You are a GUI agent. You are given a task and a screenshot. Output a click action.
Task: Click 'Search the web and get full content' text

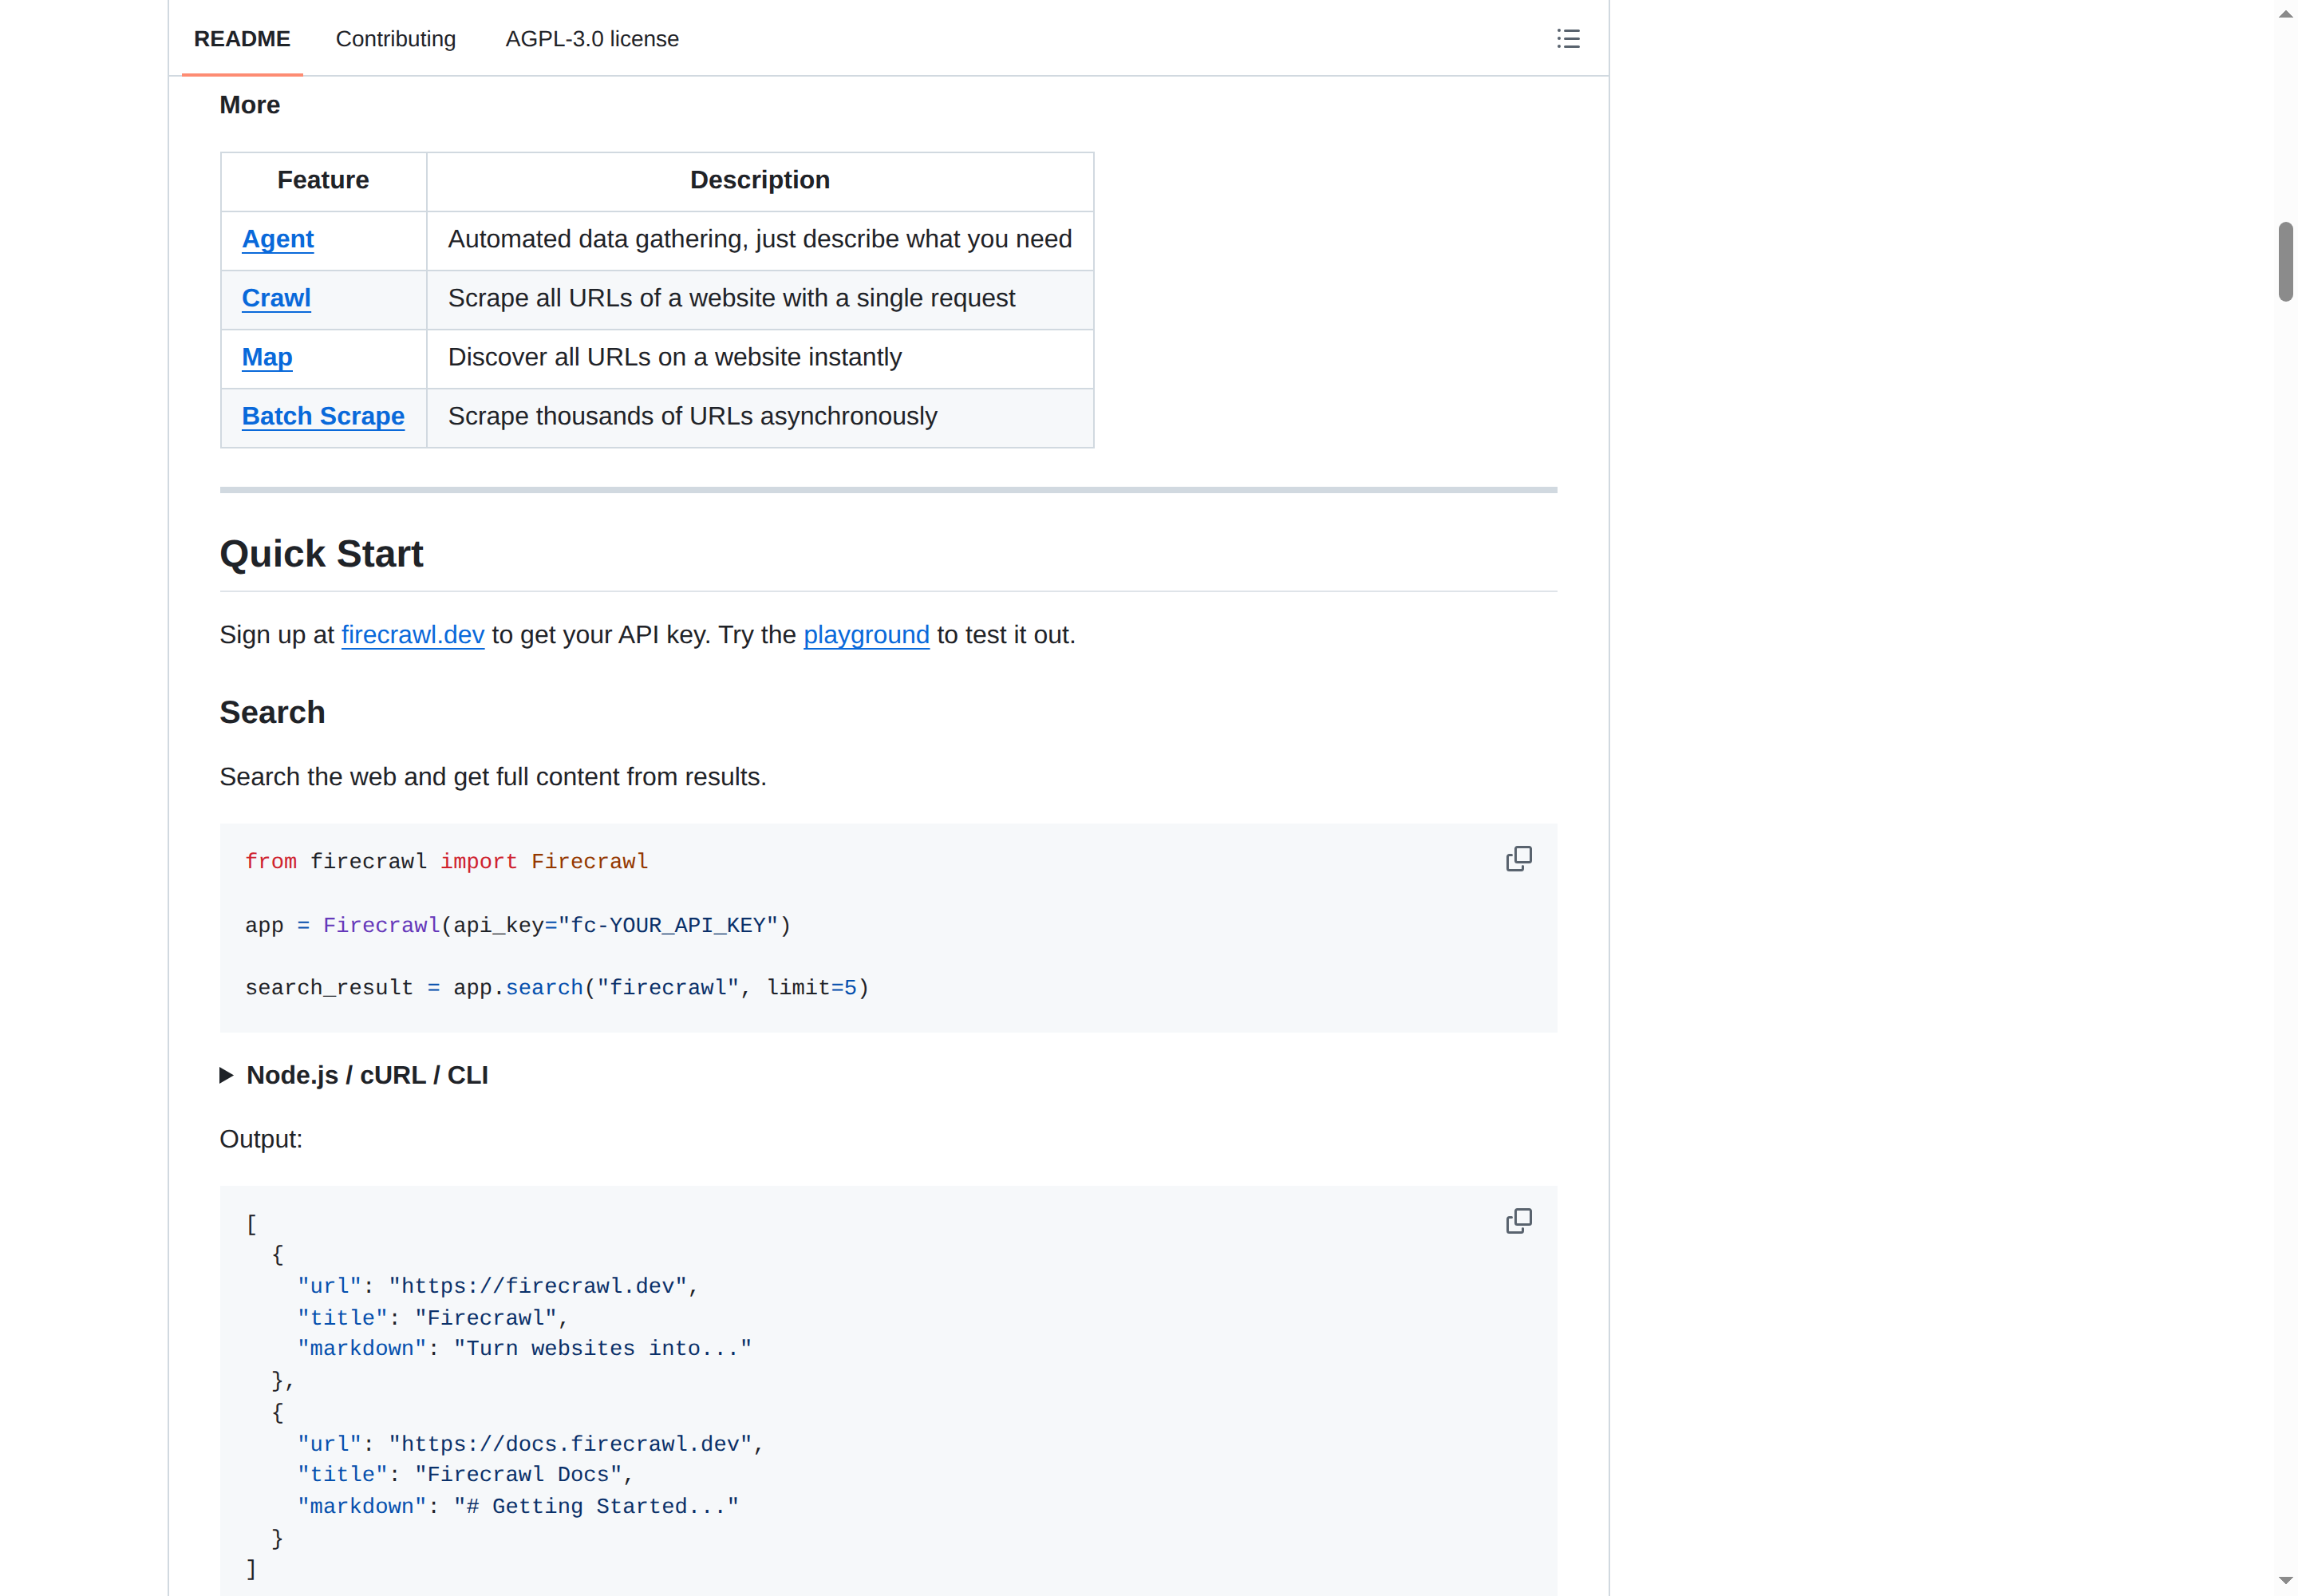click(x=493, y=777)
